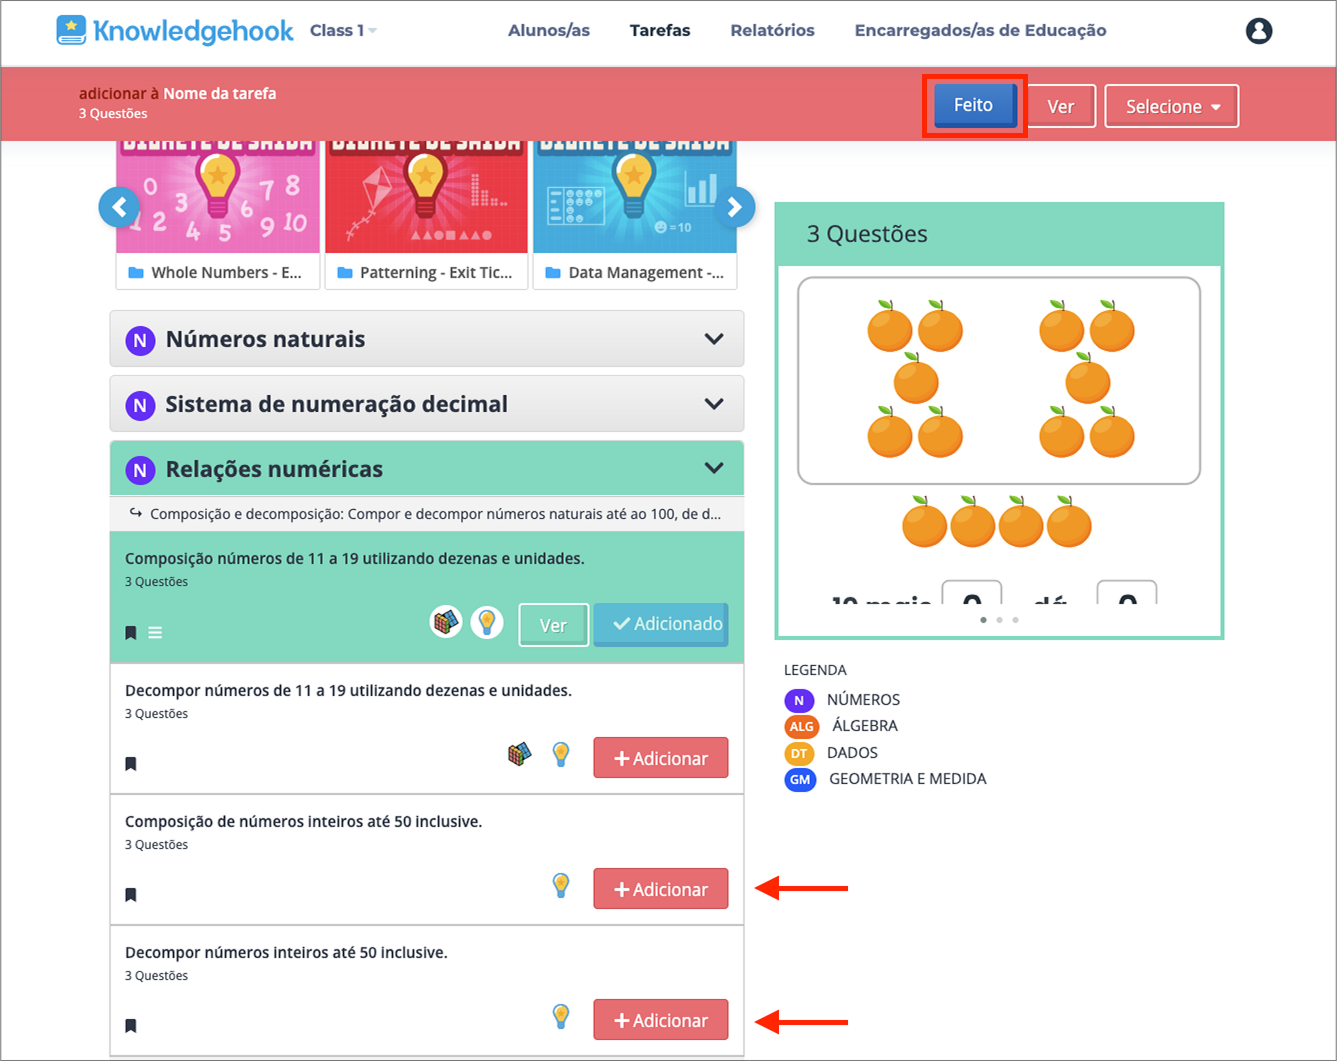Open Patterning exit ticket thumbnail
The width and height of the screenshot is (1337, 1061).
pos(426,214)
